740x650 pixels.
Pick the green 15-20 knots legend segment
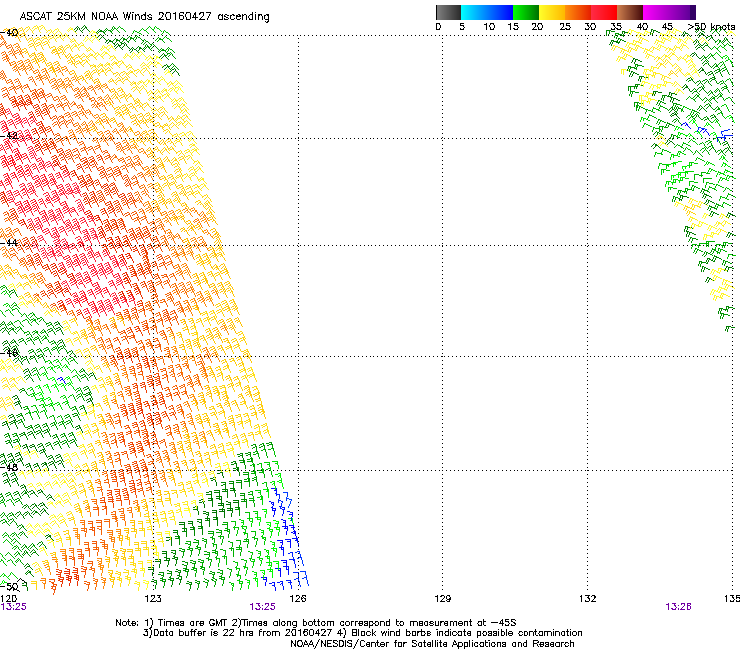point(526,12)
